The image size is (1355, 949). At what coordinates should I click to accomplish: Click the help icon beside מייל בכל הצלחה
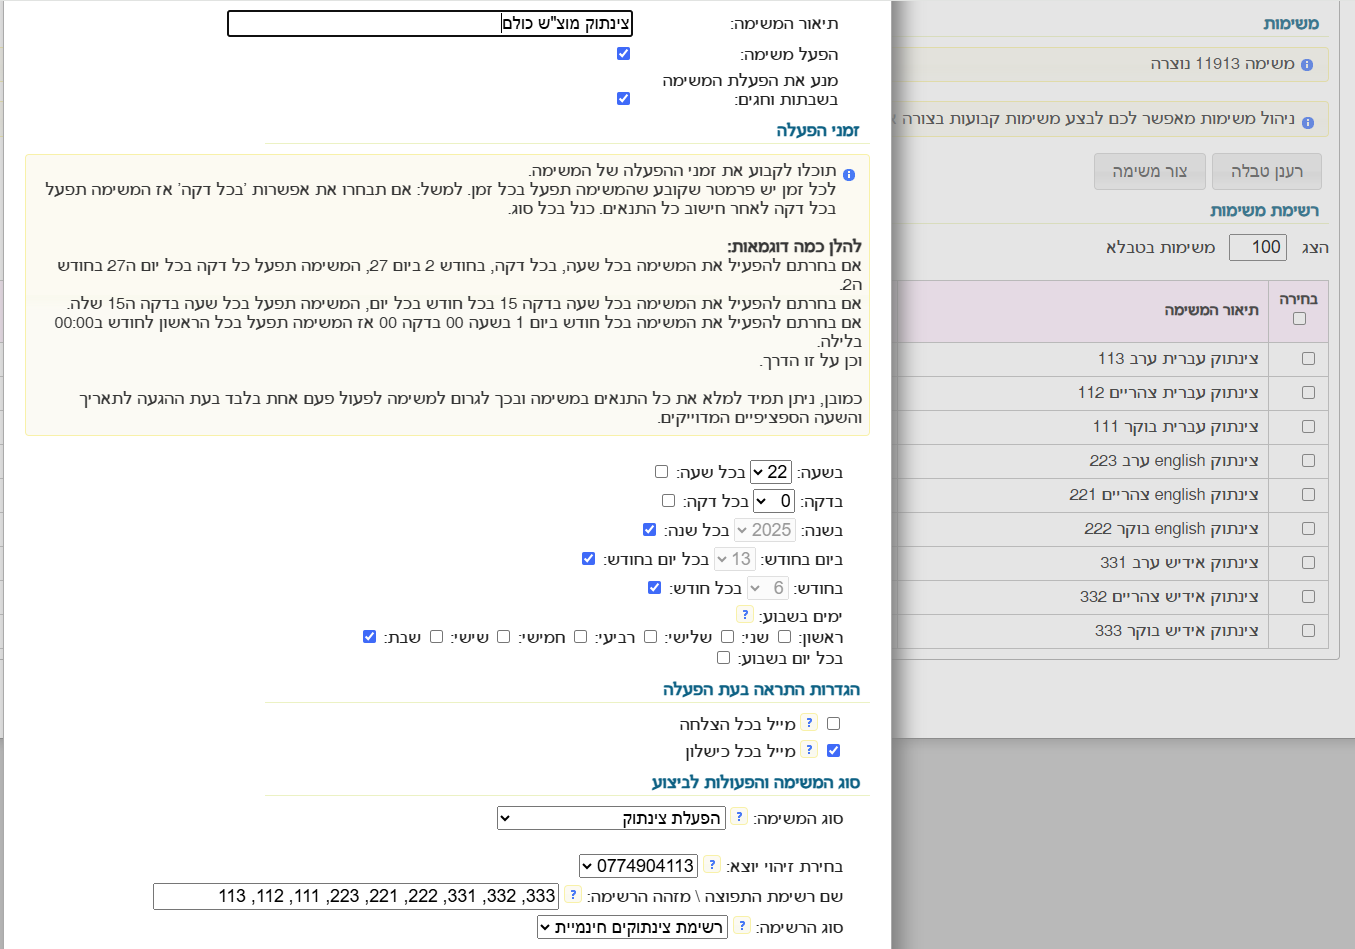809,722
